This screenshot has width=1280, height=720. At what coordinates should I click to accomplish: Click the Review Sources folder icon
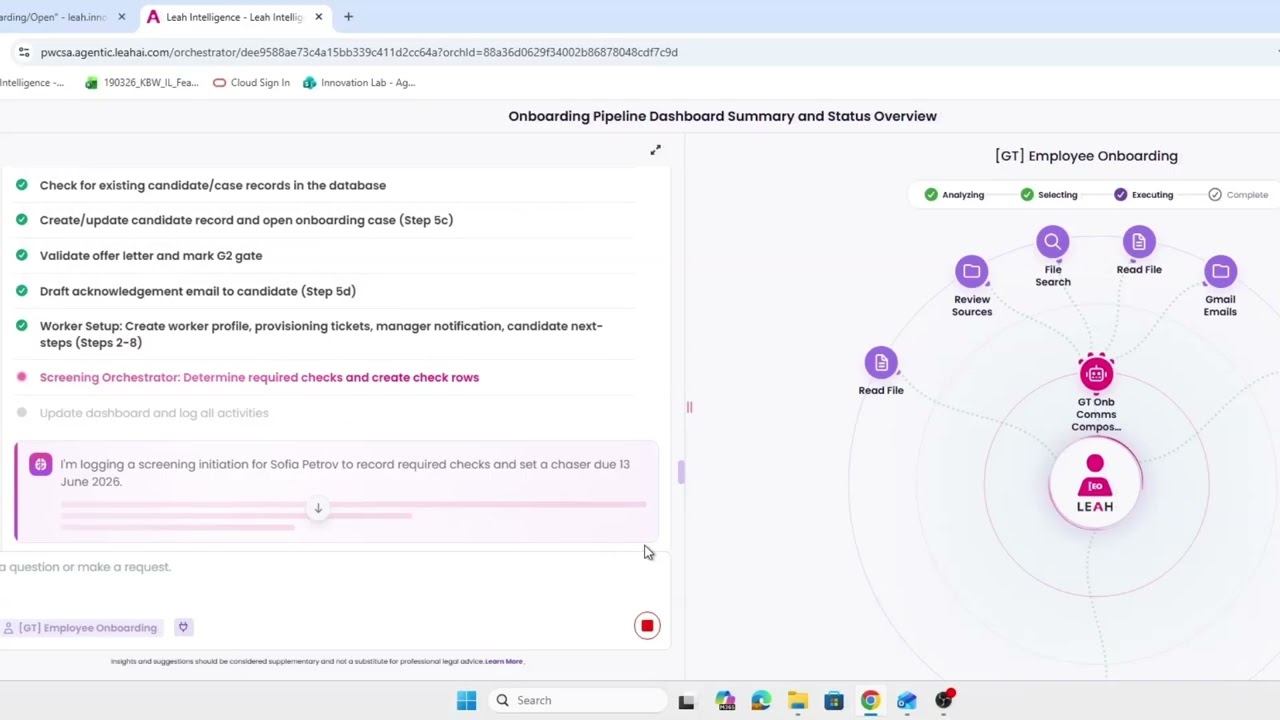971,271
